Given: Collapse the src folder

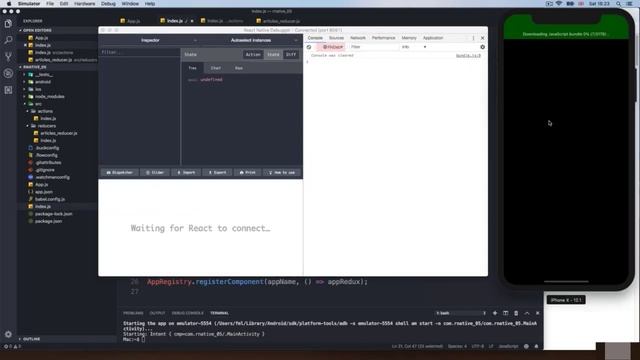Looking at the screenshot, I should [x=38, y=104].
